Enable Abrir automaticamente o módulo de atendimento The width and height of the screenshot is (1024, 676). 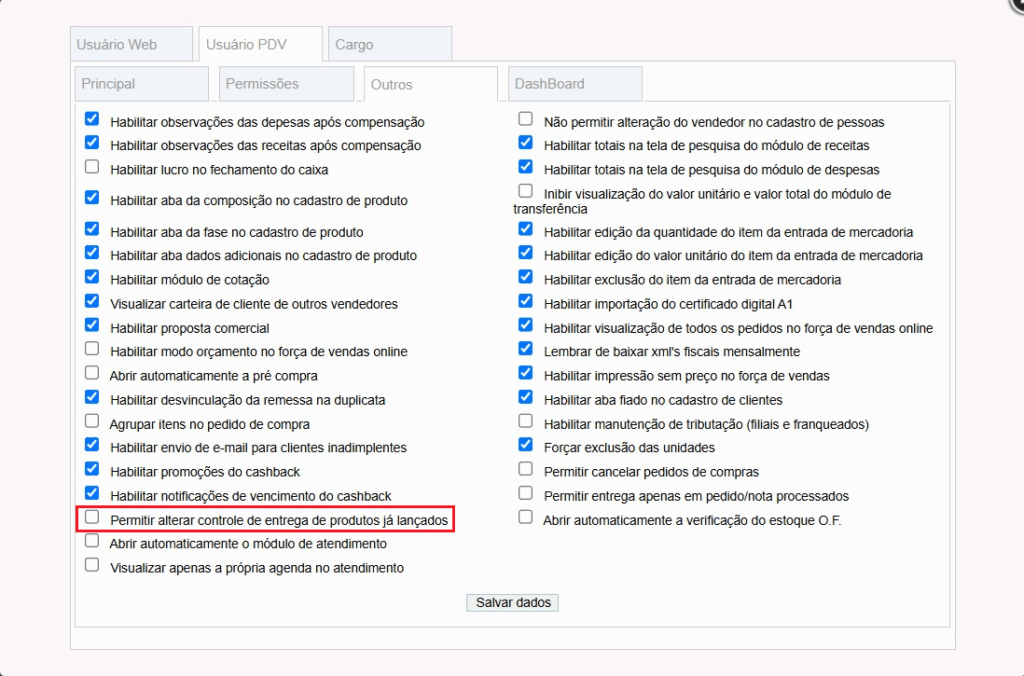92,540
